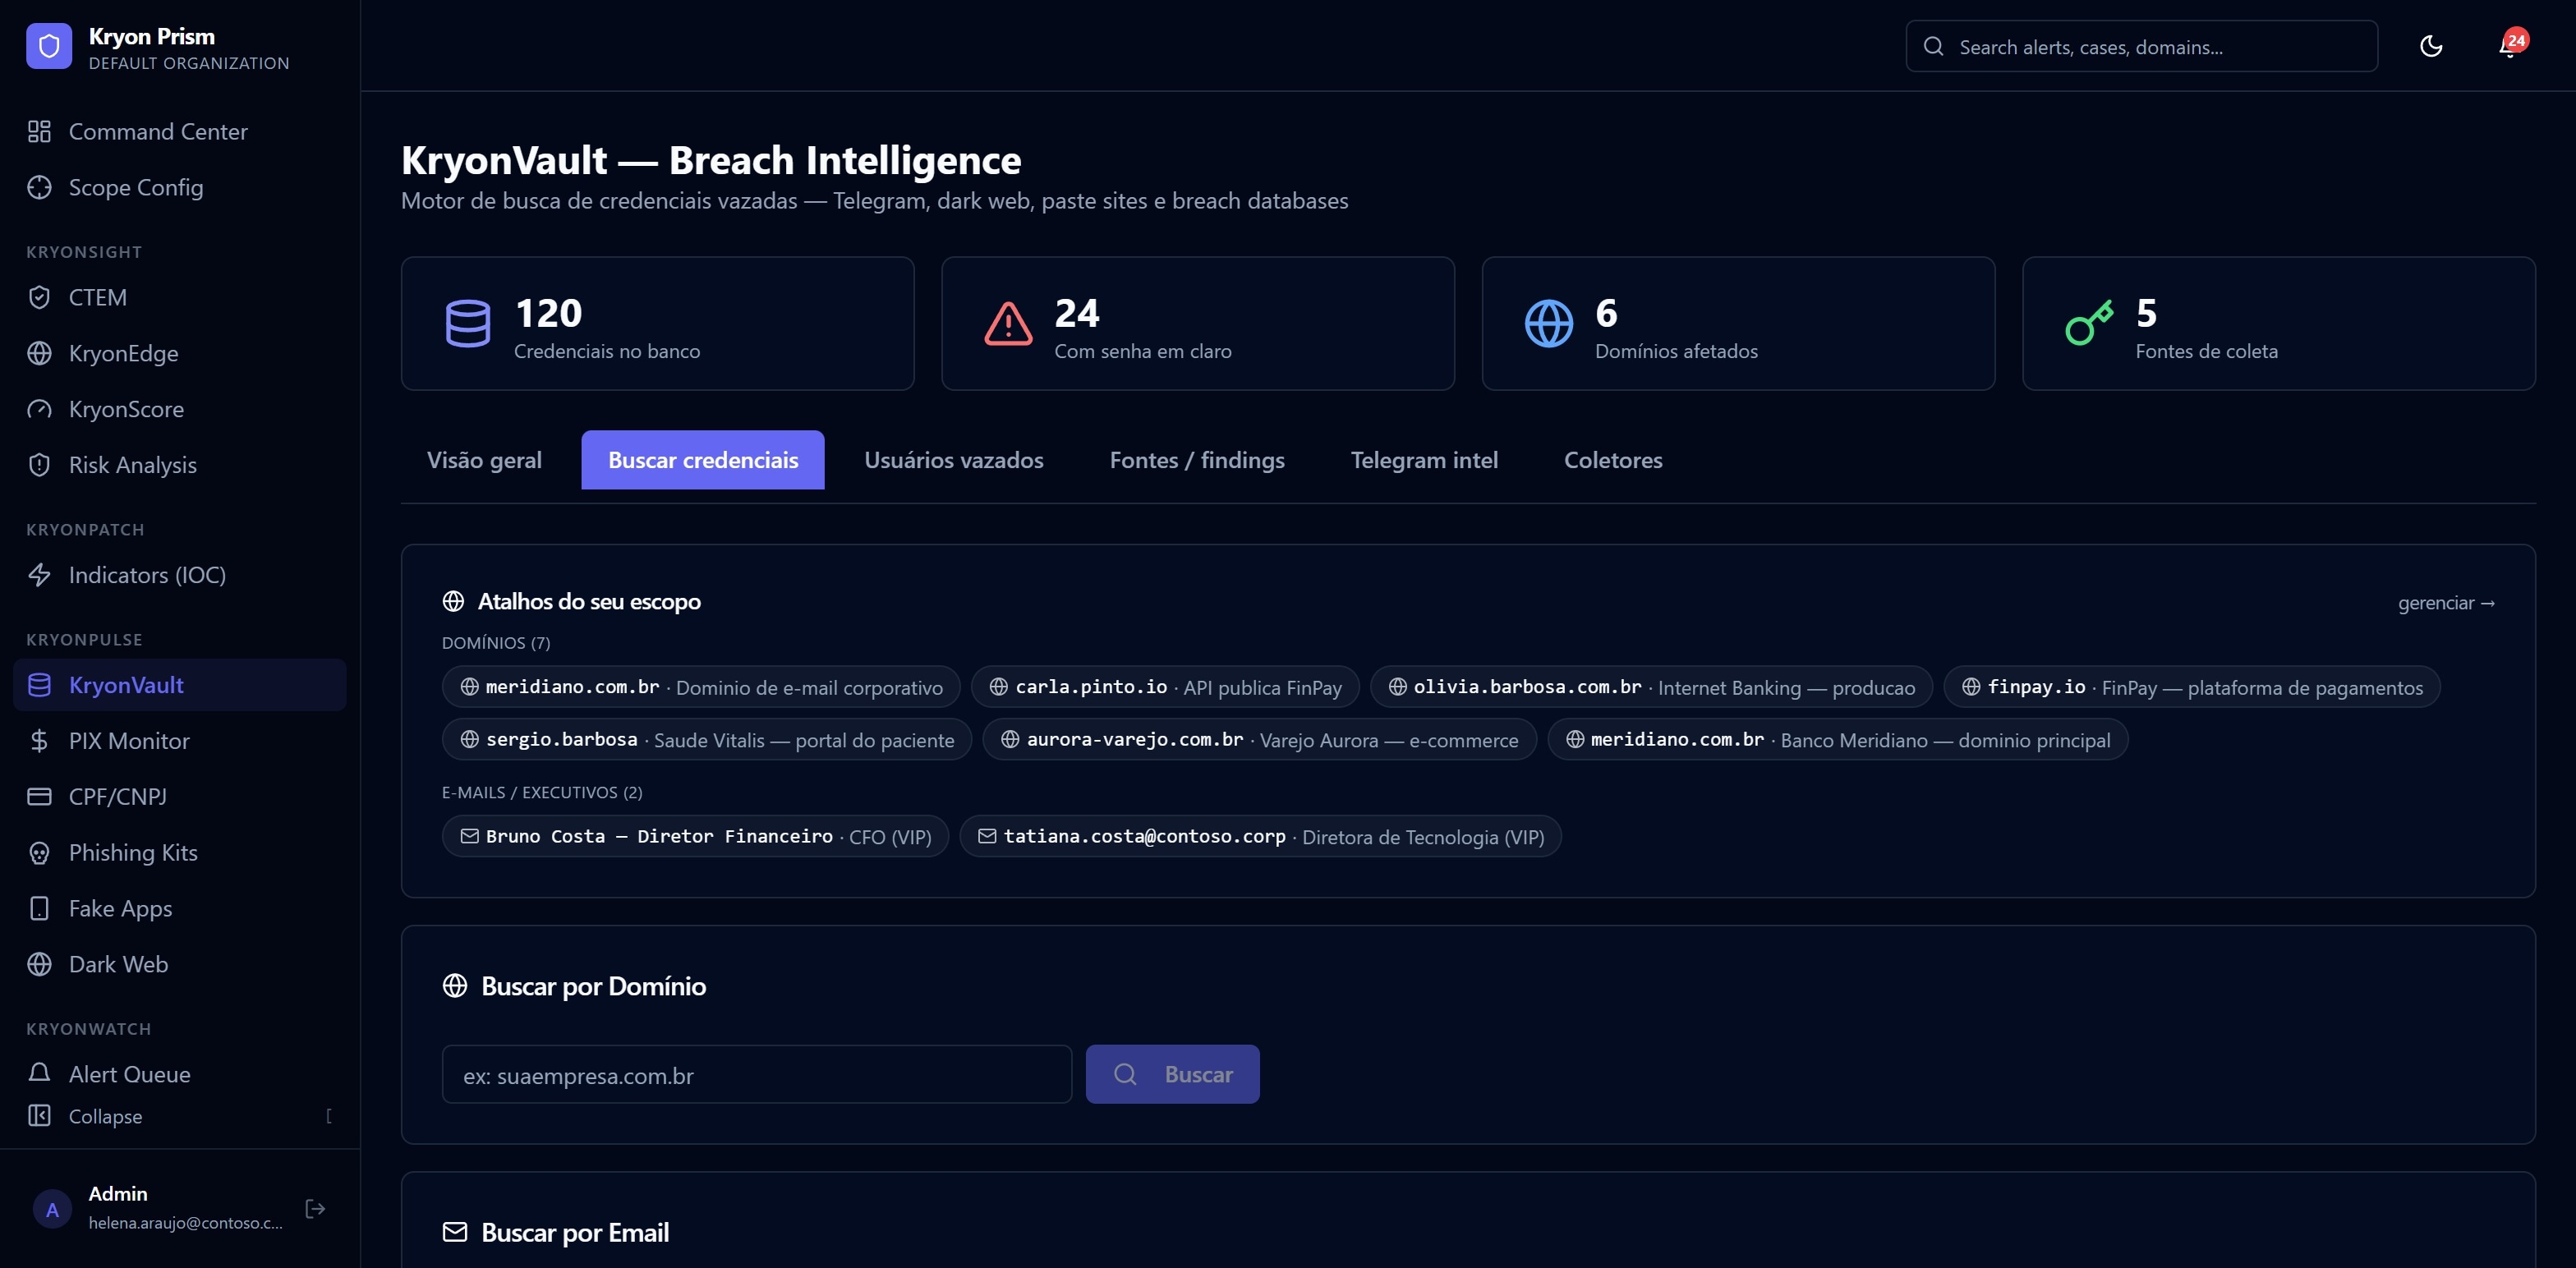Click the Collapse sidebar panel icon
Viewport: 2576px width, 1268px height.
click(39, 1116)
